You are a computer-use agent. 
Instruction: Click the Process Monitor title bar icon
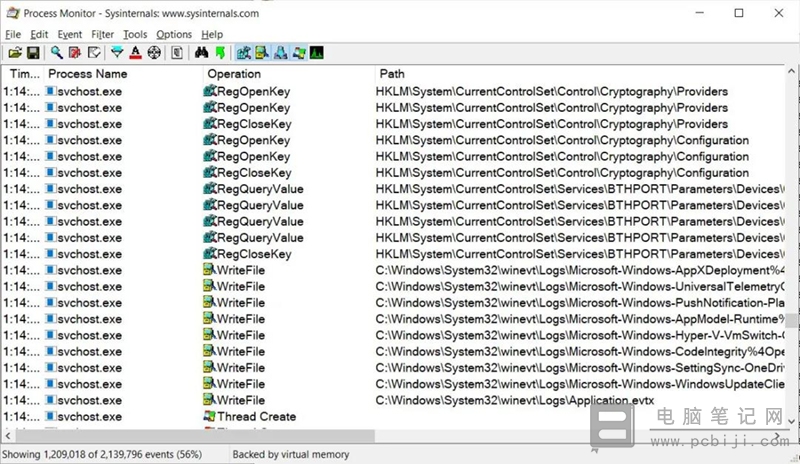(x=12, y=13)
